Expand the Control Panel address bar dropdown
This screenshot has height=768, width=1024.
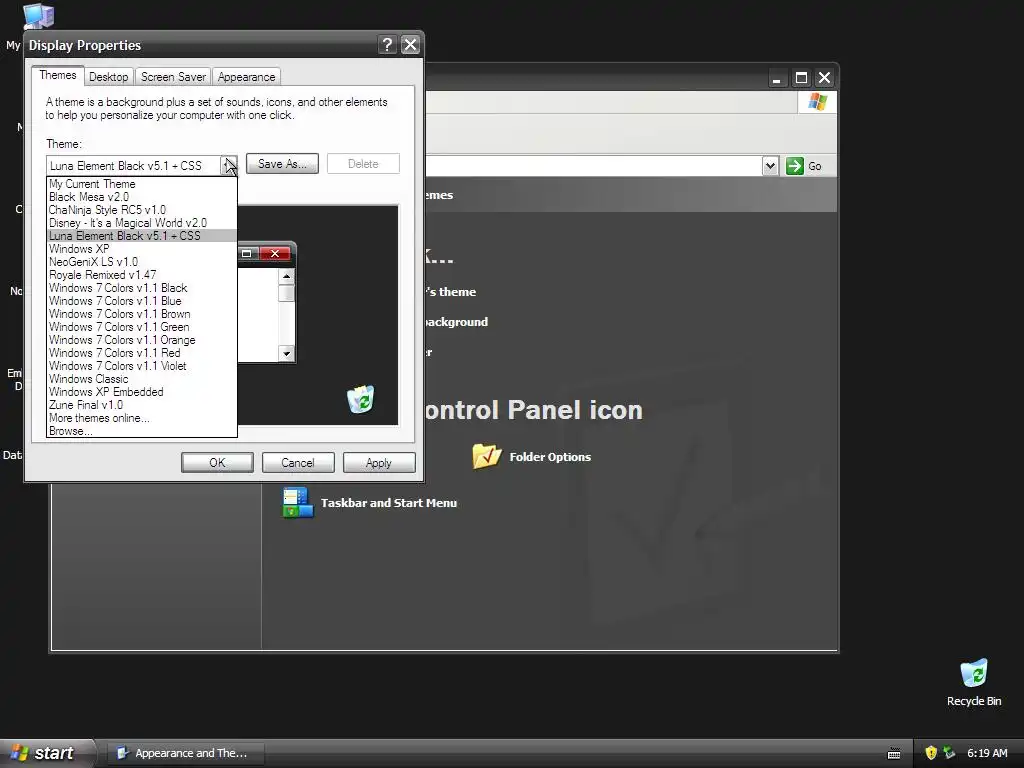click(x=771, y=166)
